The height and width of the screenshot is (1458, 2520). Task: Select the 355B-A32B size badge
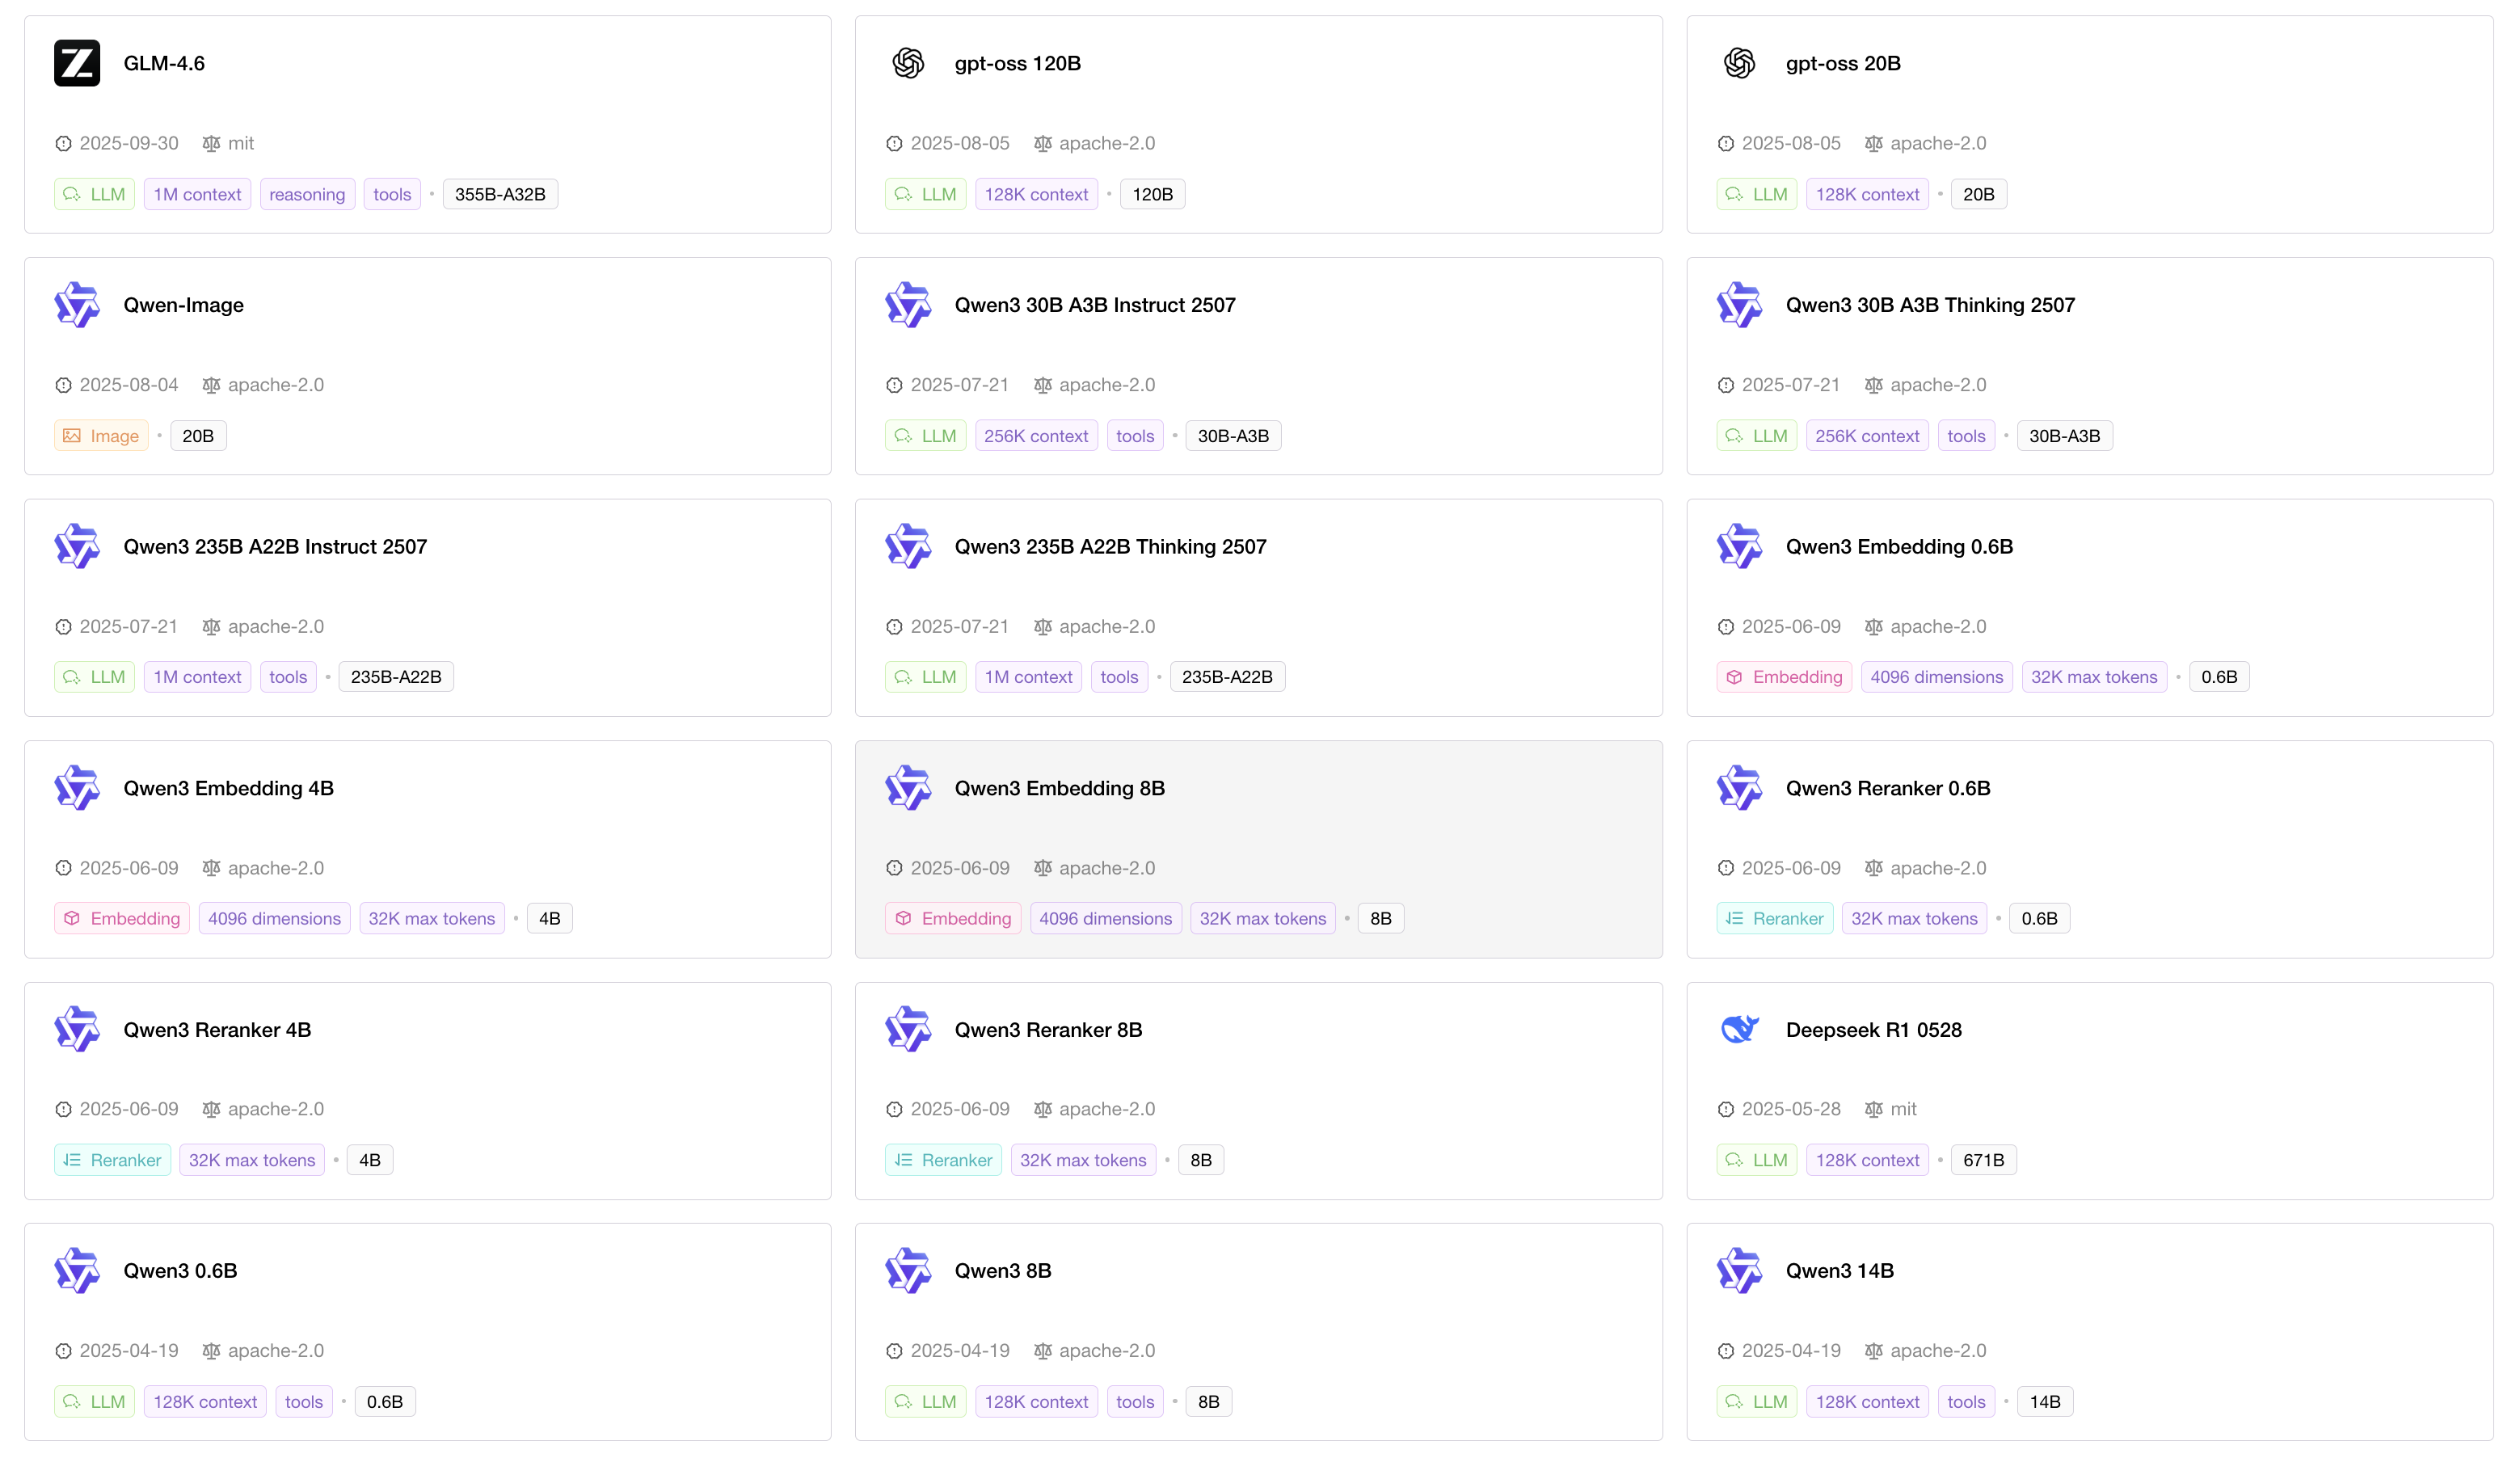(x=499, y=194)
